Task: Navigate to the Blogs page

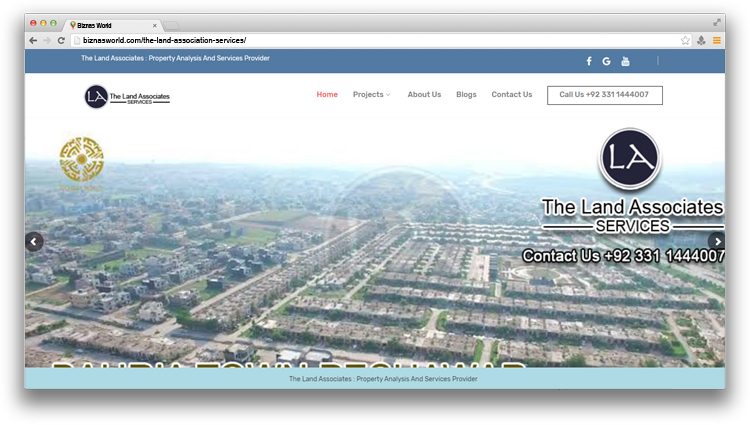Action: click(466, 95)
